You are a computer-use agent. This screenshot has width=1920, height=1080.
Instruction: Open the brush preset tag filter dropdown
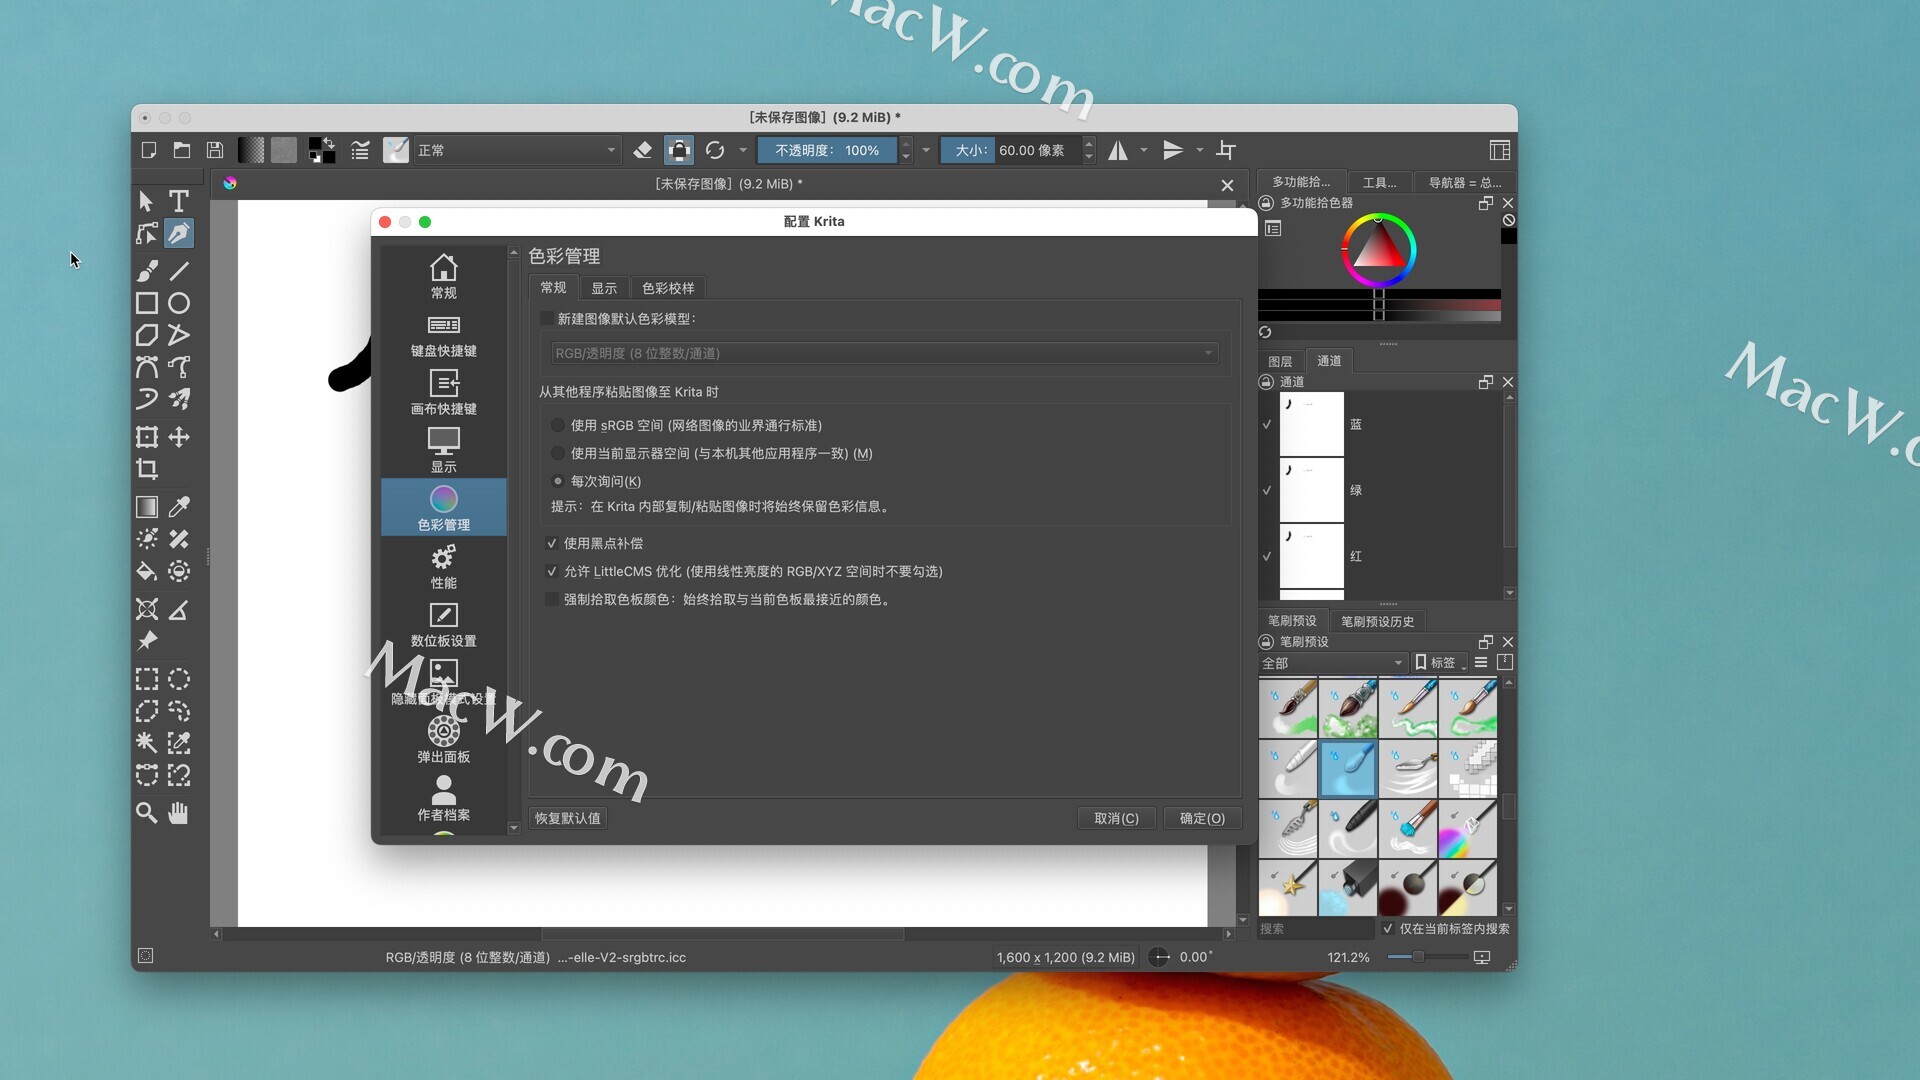[1333, 663]
